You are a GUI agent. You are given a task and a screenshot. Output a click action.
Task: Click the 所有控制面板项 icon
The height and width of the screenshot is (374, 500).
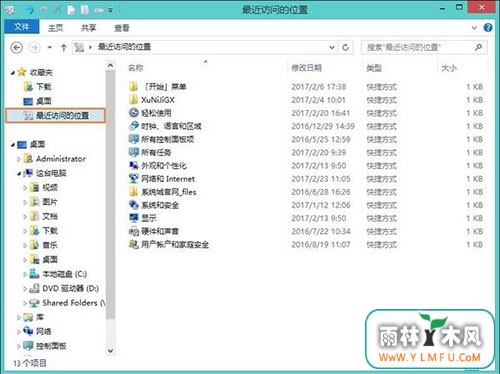[133, 139]
